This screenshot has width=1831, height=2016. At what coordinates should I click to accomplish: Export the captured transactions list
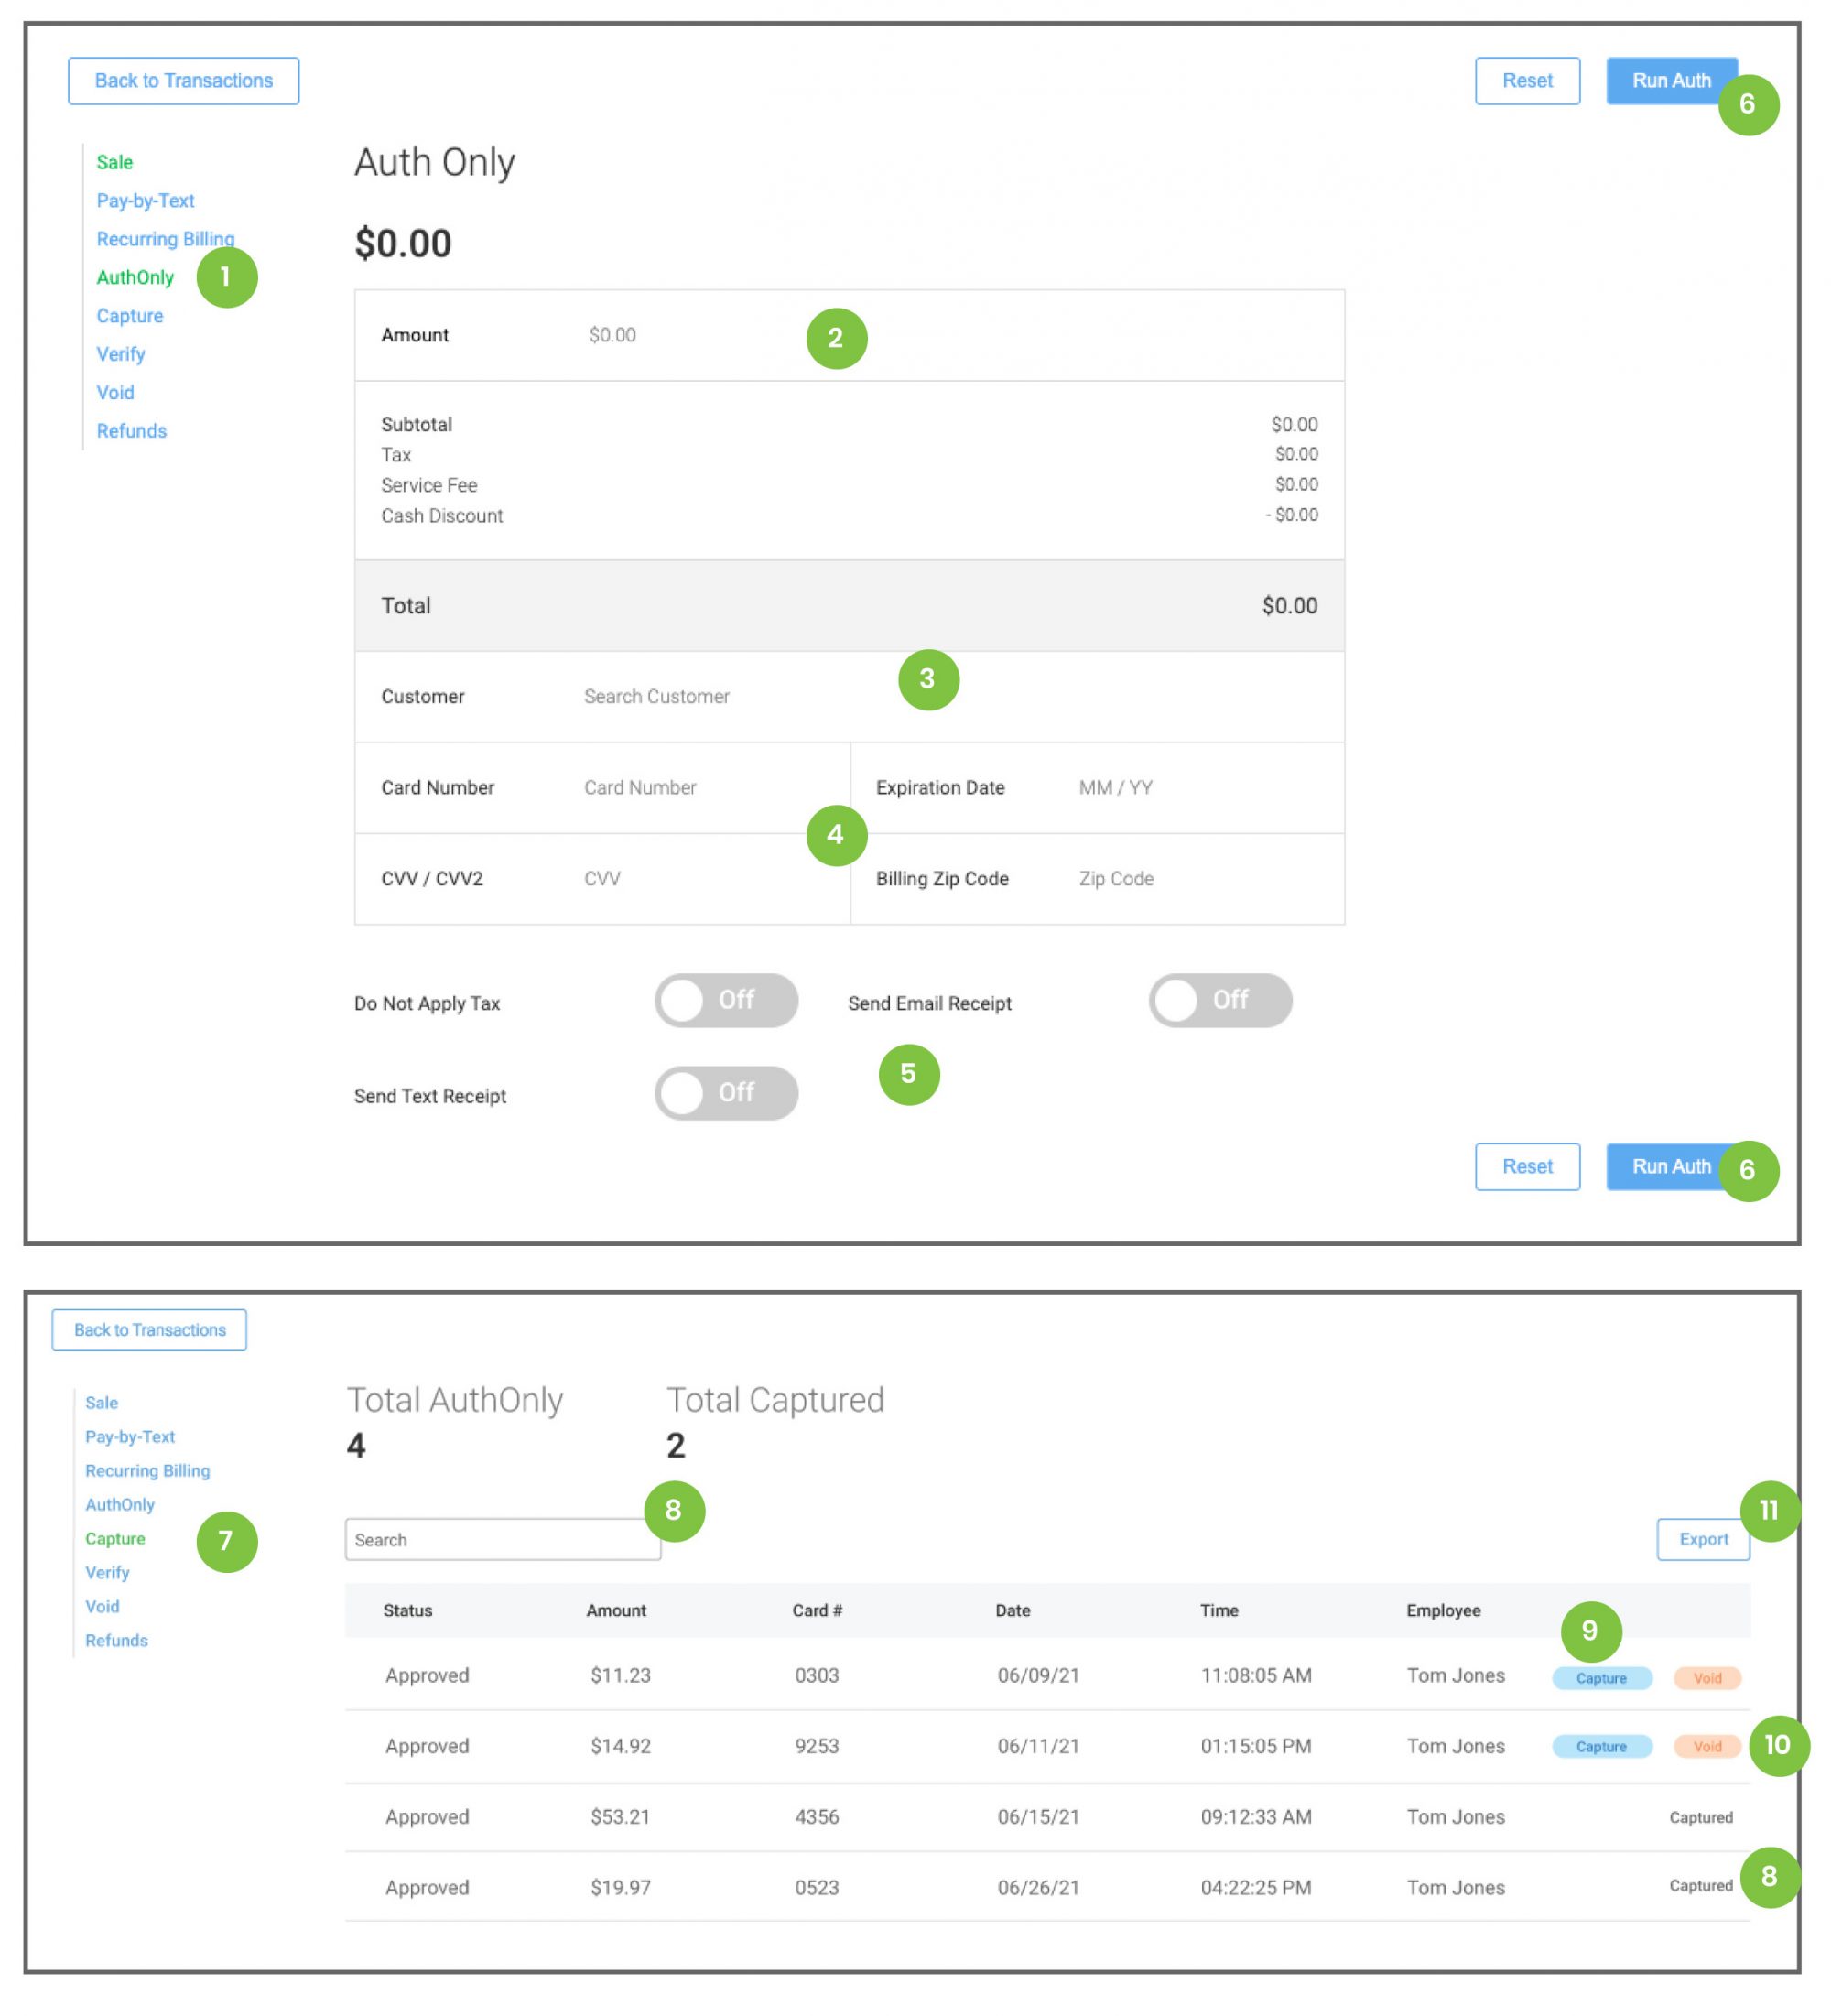click(x=1703, y=1539)
